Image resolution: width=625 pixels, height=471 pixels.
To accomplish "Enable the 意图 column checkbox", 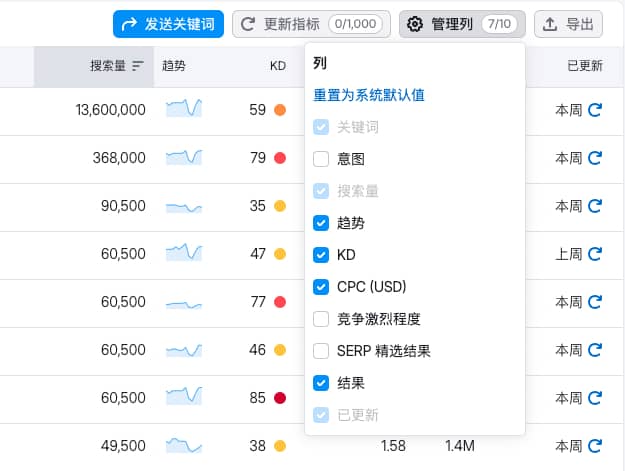I will pos(321,159).
